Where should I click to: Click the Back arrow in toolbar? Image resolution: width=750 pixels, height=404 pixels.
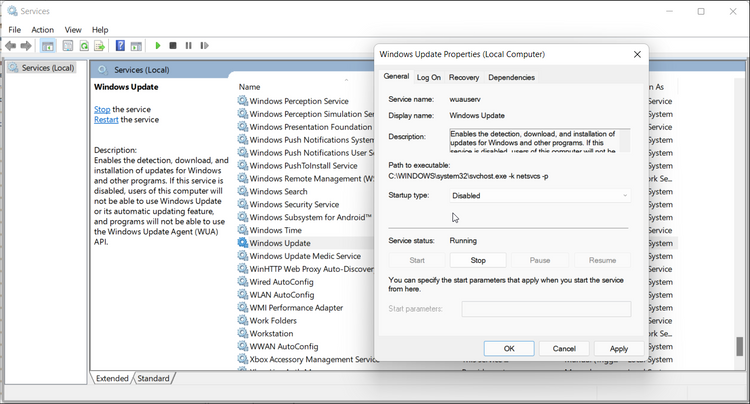pyautogui.click(x=11, y=46)
